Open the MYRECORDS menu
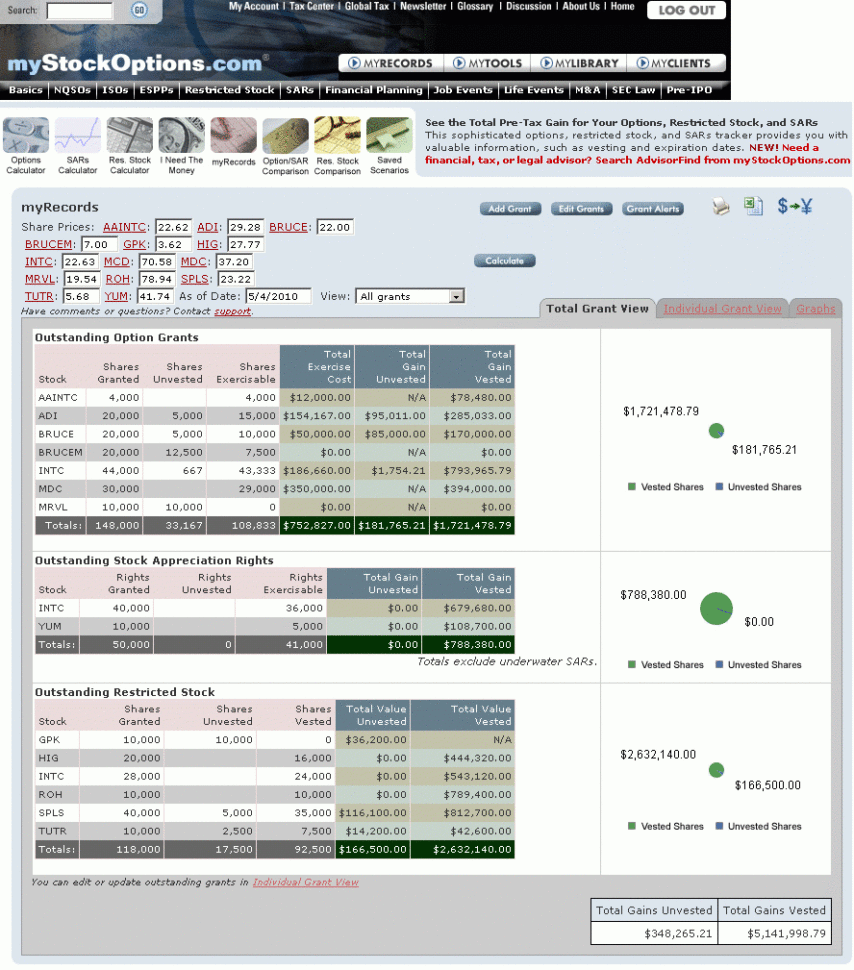854x970 pixels. pos(390,63)
